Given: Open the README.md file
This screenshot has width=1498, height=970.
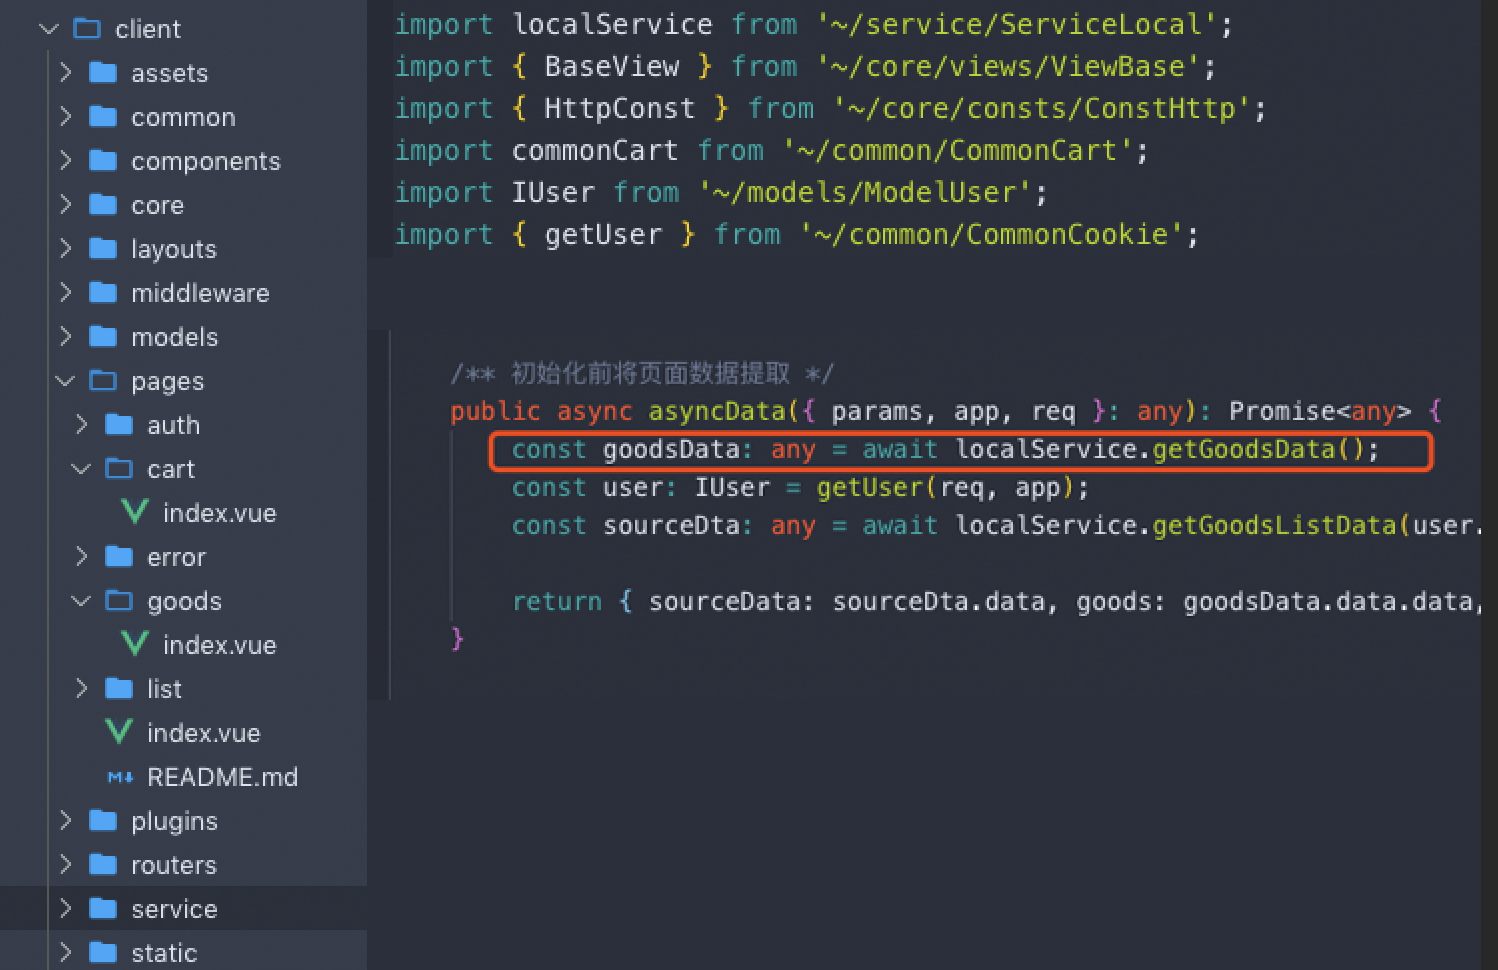Looking at the screenshot, I should tap(222, 777).
